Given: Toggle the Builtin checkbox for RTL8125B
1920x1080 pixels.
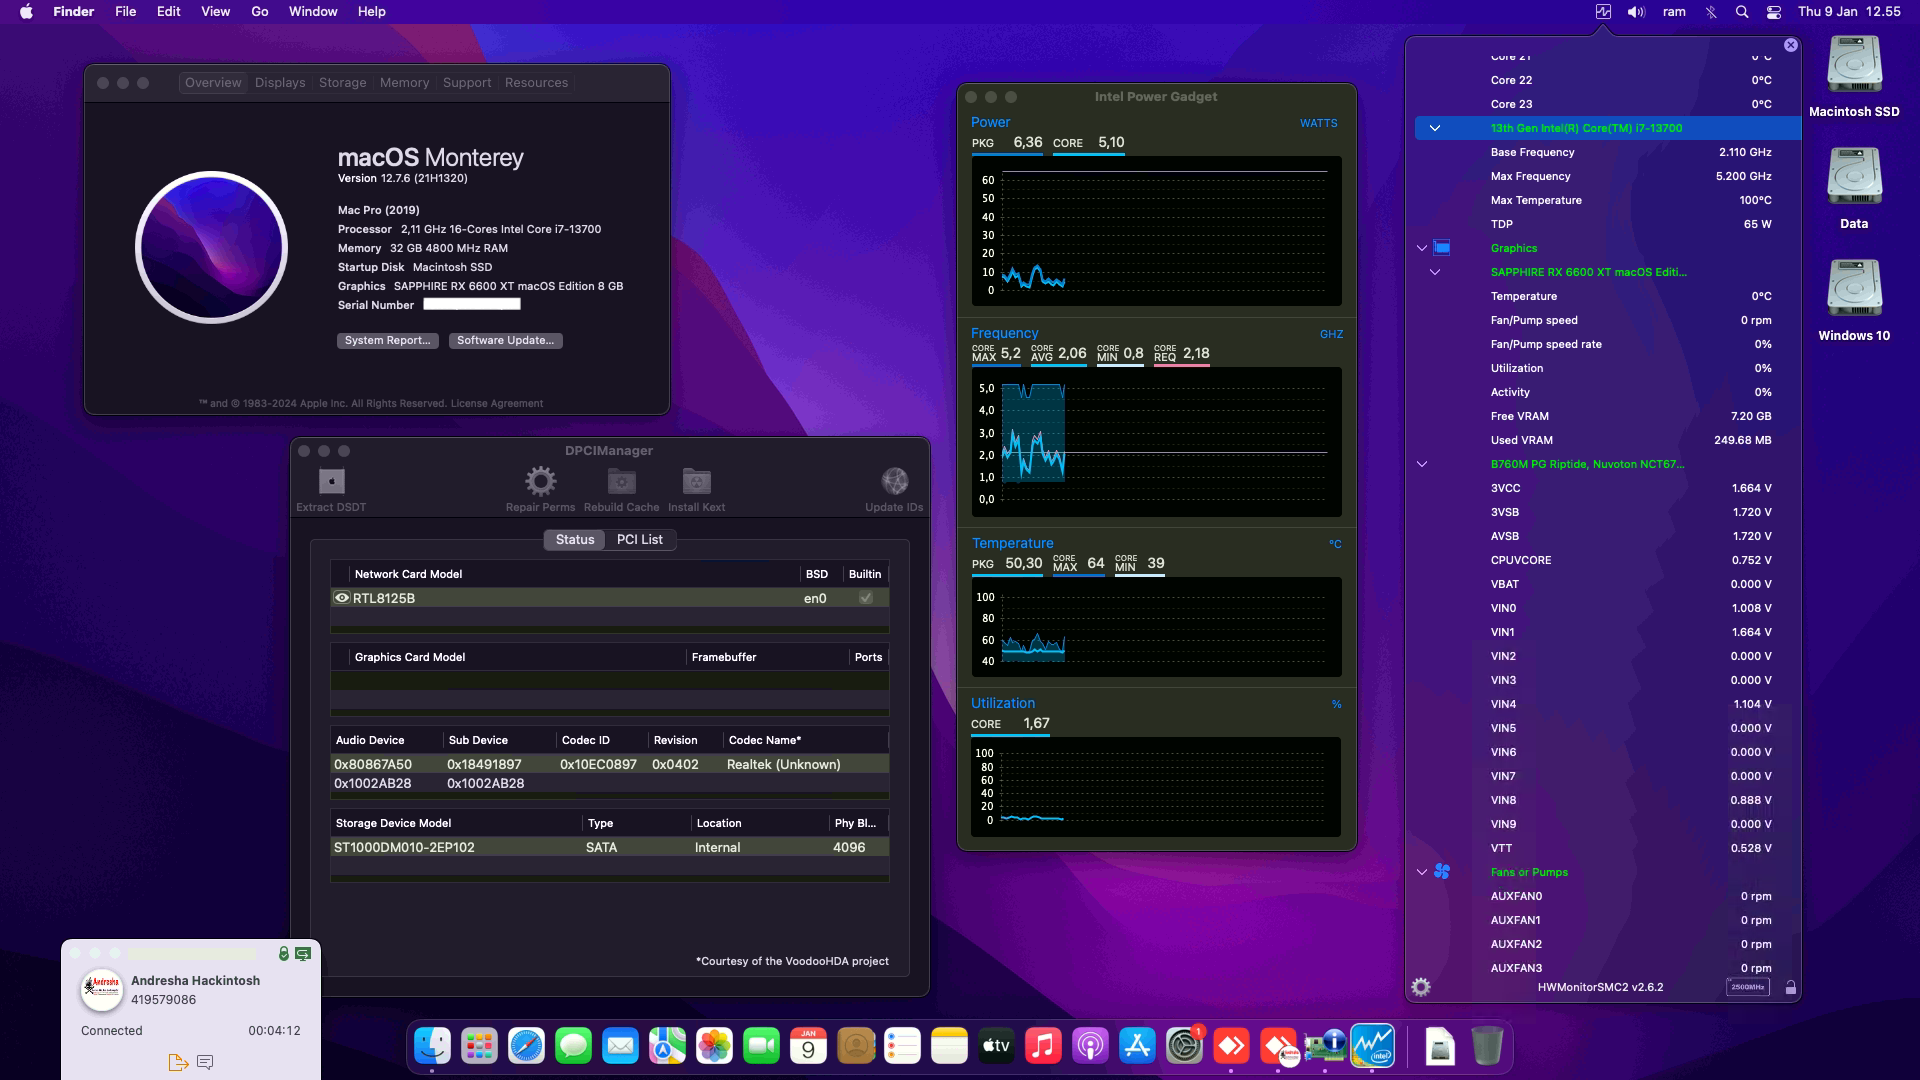Looking at the screenshot, I should [x=864, y=598].
